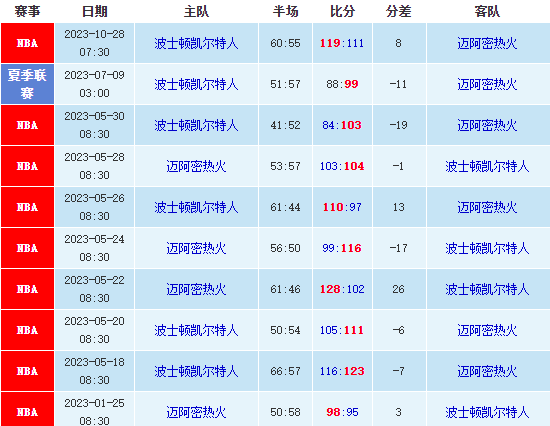Viewport: 550px width, 426px height.
Task: Select the 夏季联赛 event label
Action: click(x=27, y=84)
